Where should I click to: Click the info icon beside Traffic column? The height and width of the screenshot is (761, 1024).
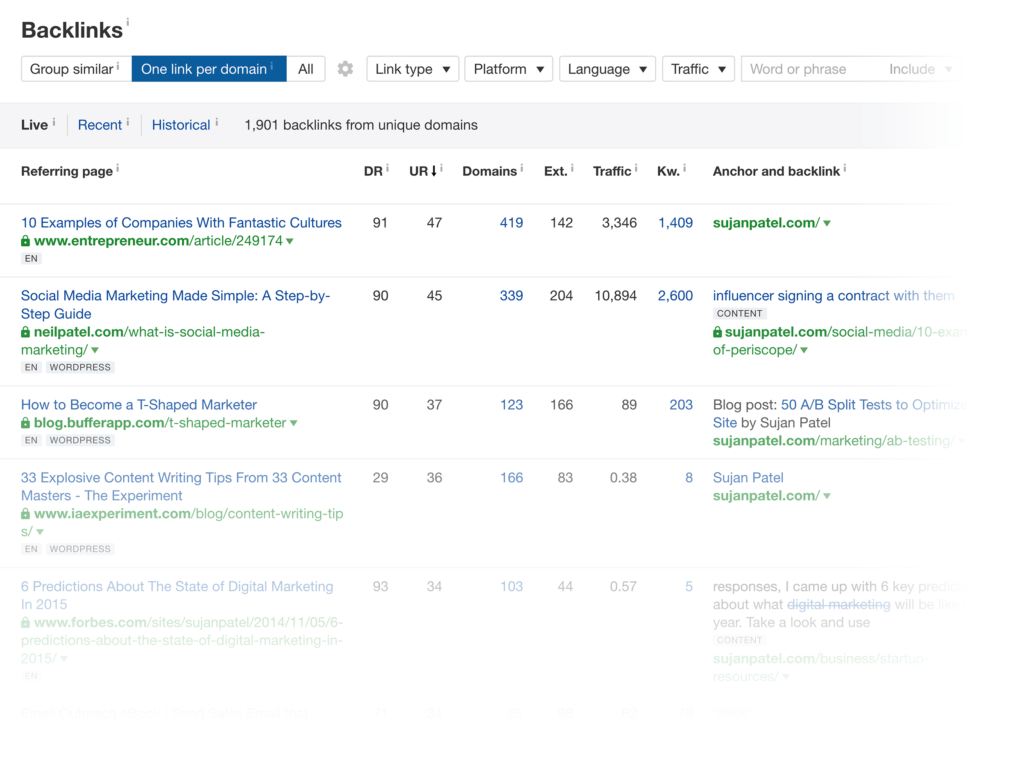(x=635, y=168)
